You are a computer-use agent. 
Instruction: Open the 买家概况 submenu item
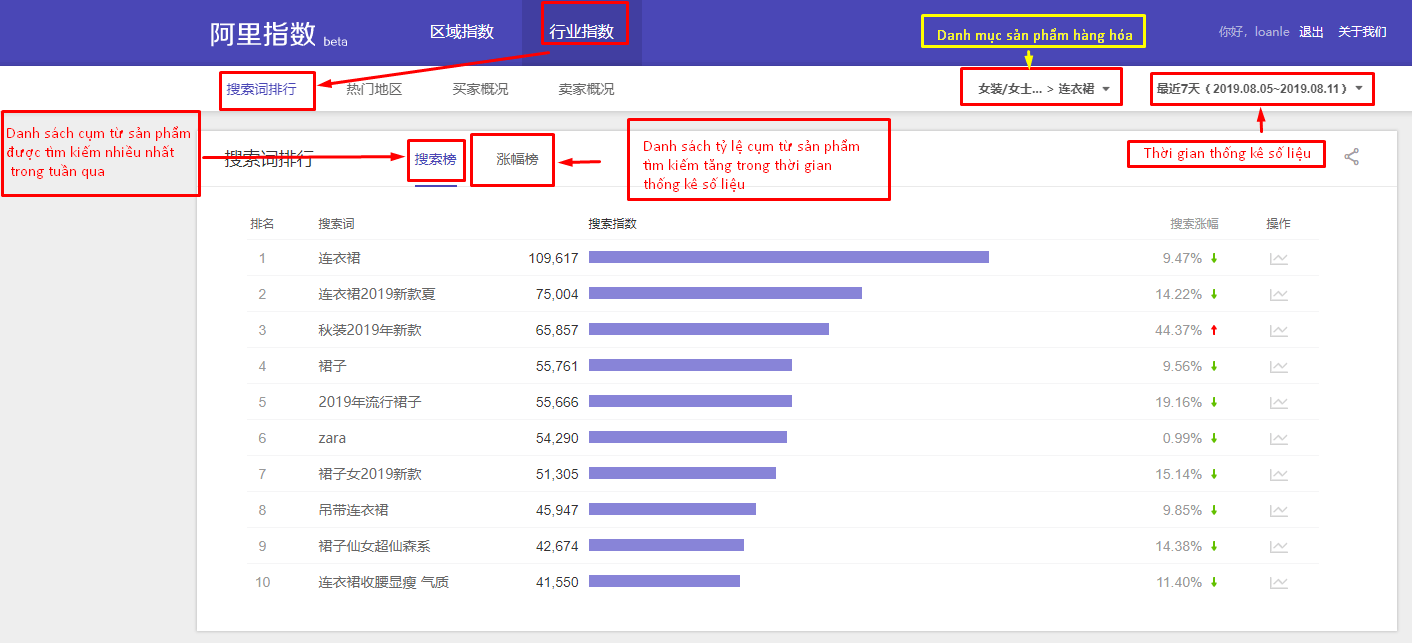(480, 89)
